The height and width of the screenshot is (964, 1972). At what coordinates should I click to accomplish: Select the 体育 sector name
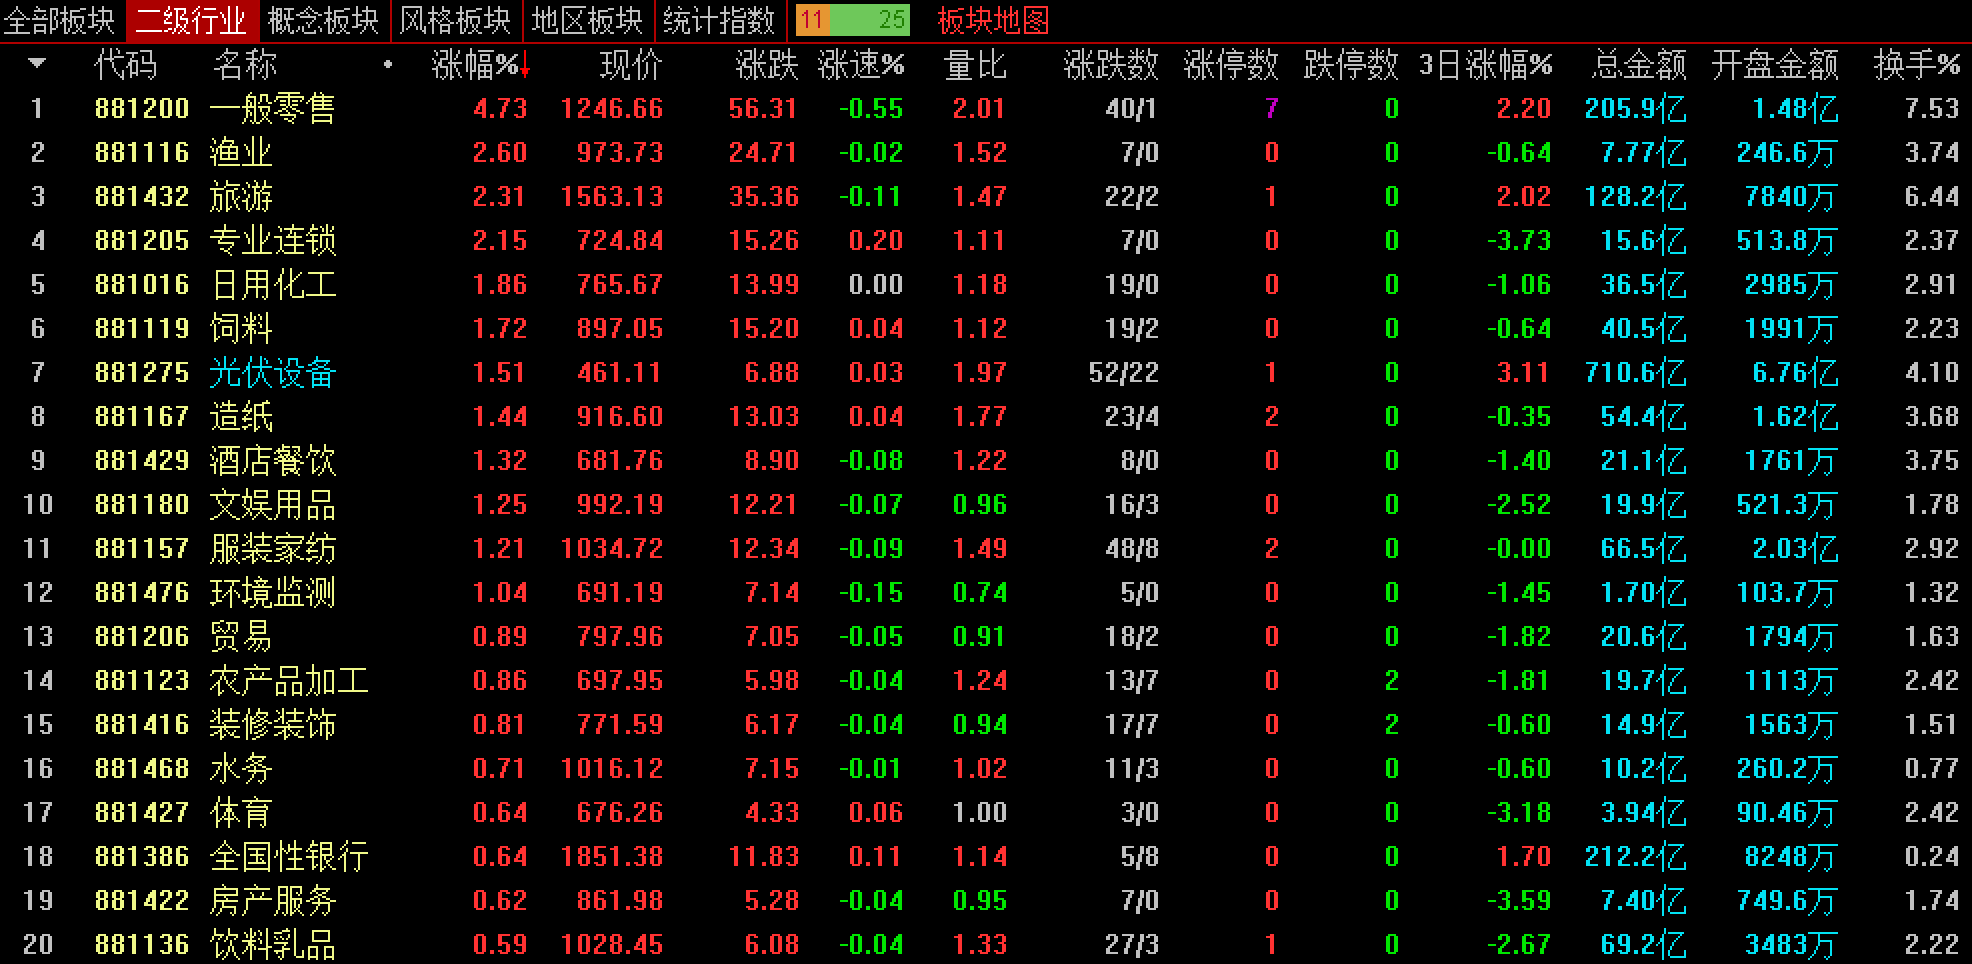click(241, 812)
